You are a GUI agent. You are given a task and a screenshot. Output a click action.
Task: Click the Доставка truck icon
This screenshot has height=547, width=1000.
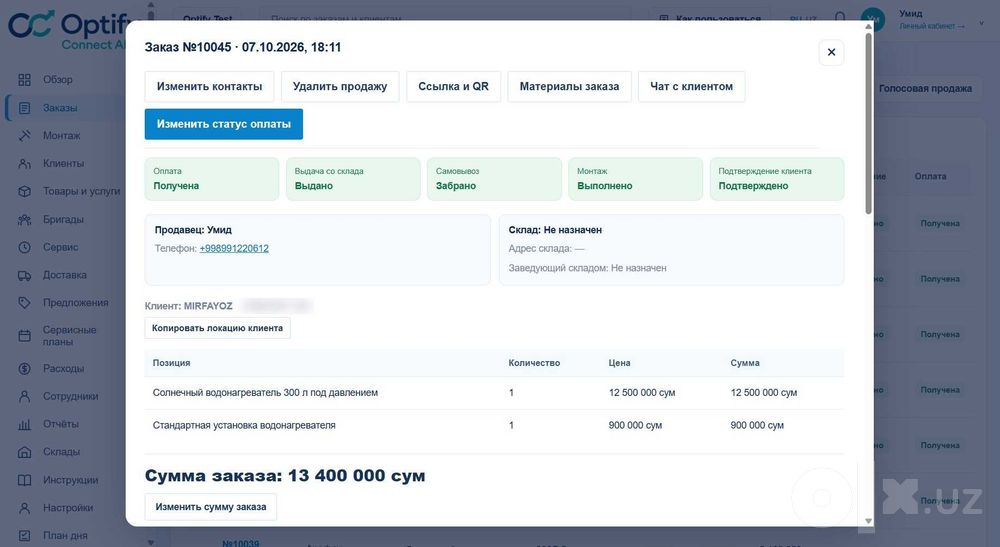pyautogui.click(x=24, y=275)
